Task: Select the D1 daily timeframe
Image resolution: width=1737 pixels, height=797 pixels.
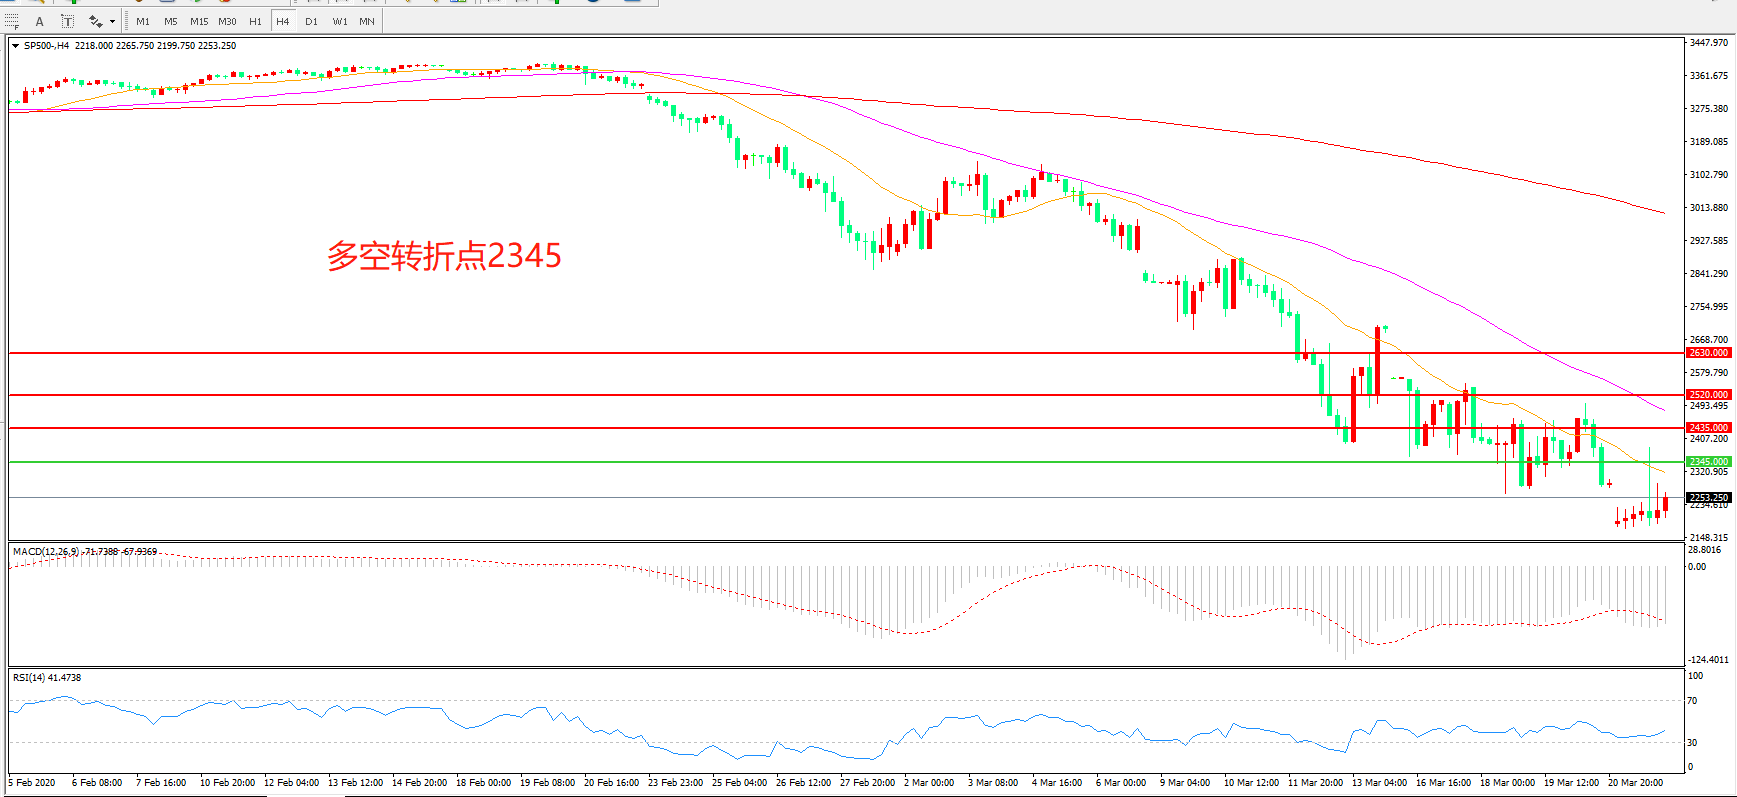Action: (x=311, y=21)
